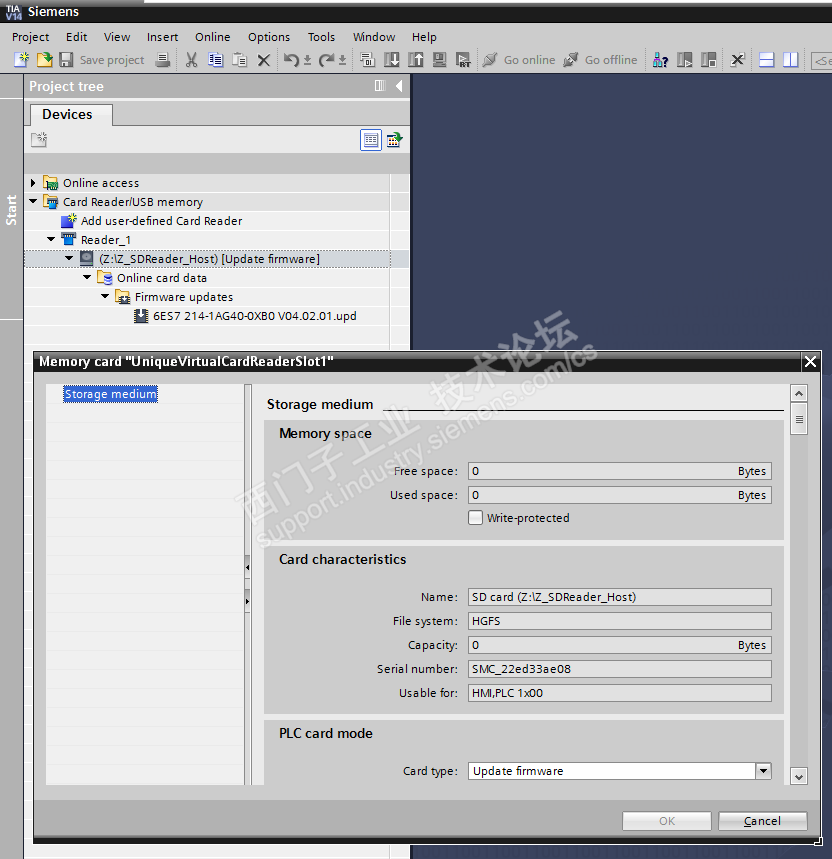Screen dimensions: 832x859
Task: Click the Paste toolbar icon
Action: tap(239, 60)
